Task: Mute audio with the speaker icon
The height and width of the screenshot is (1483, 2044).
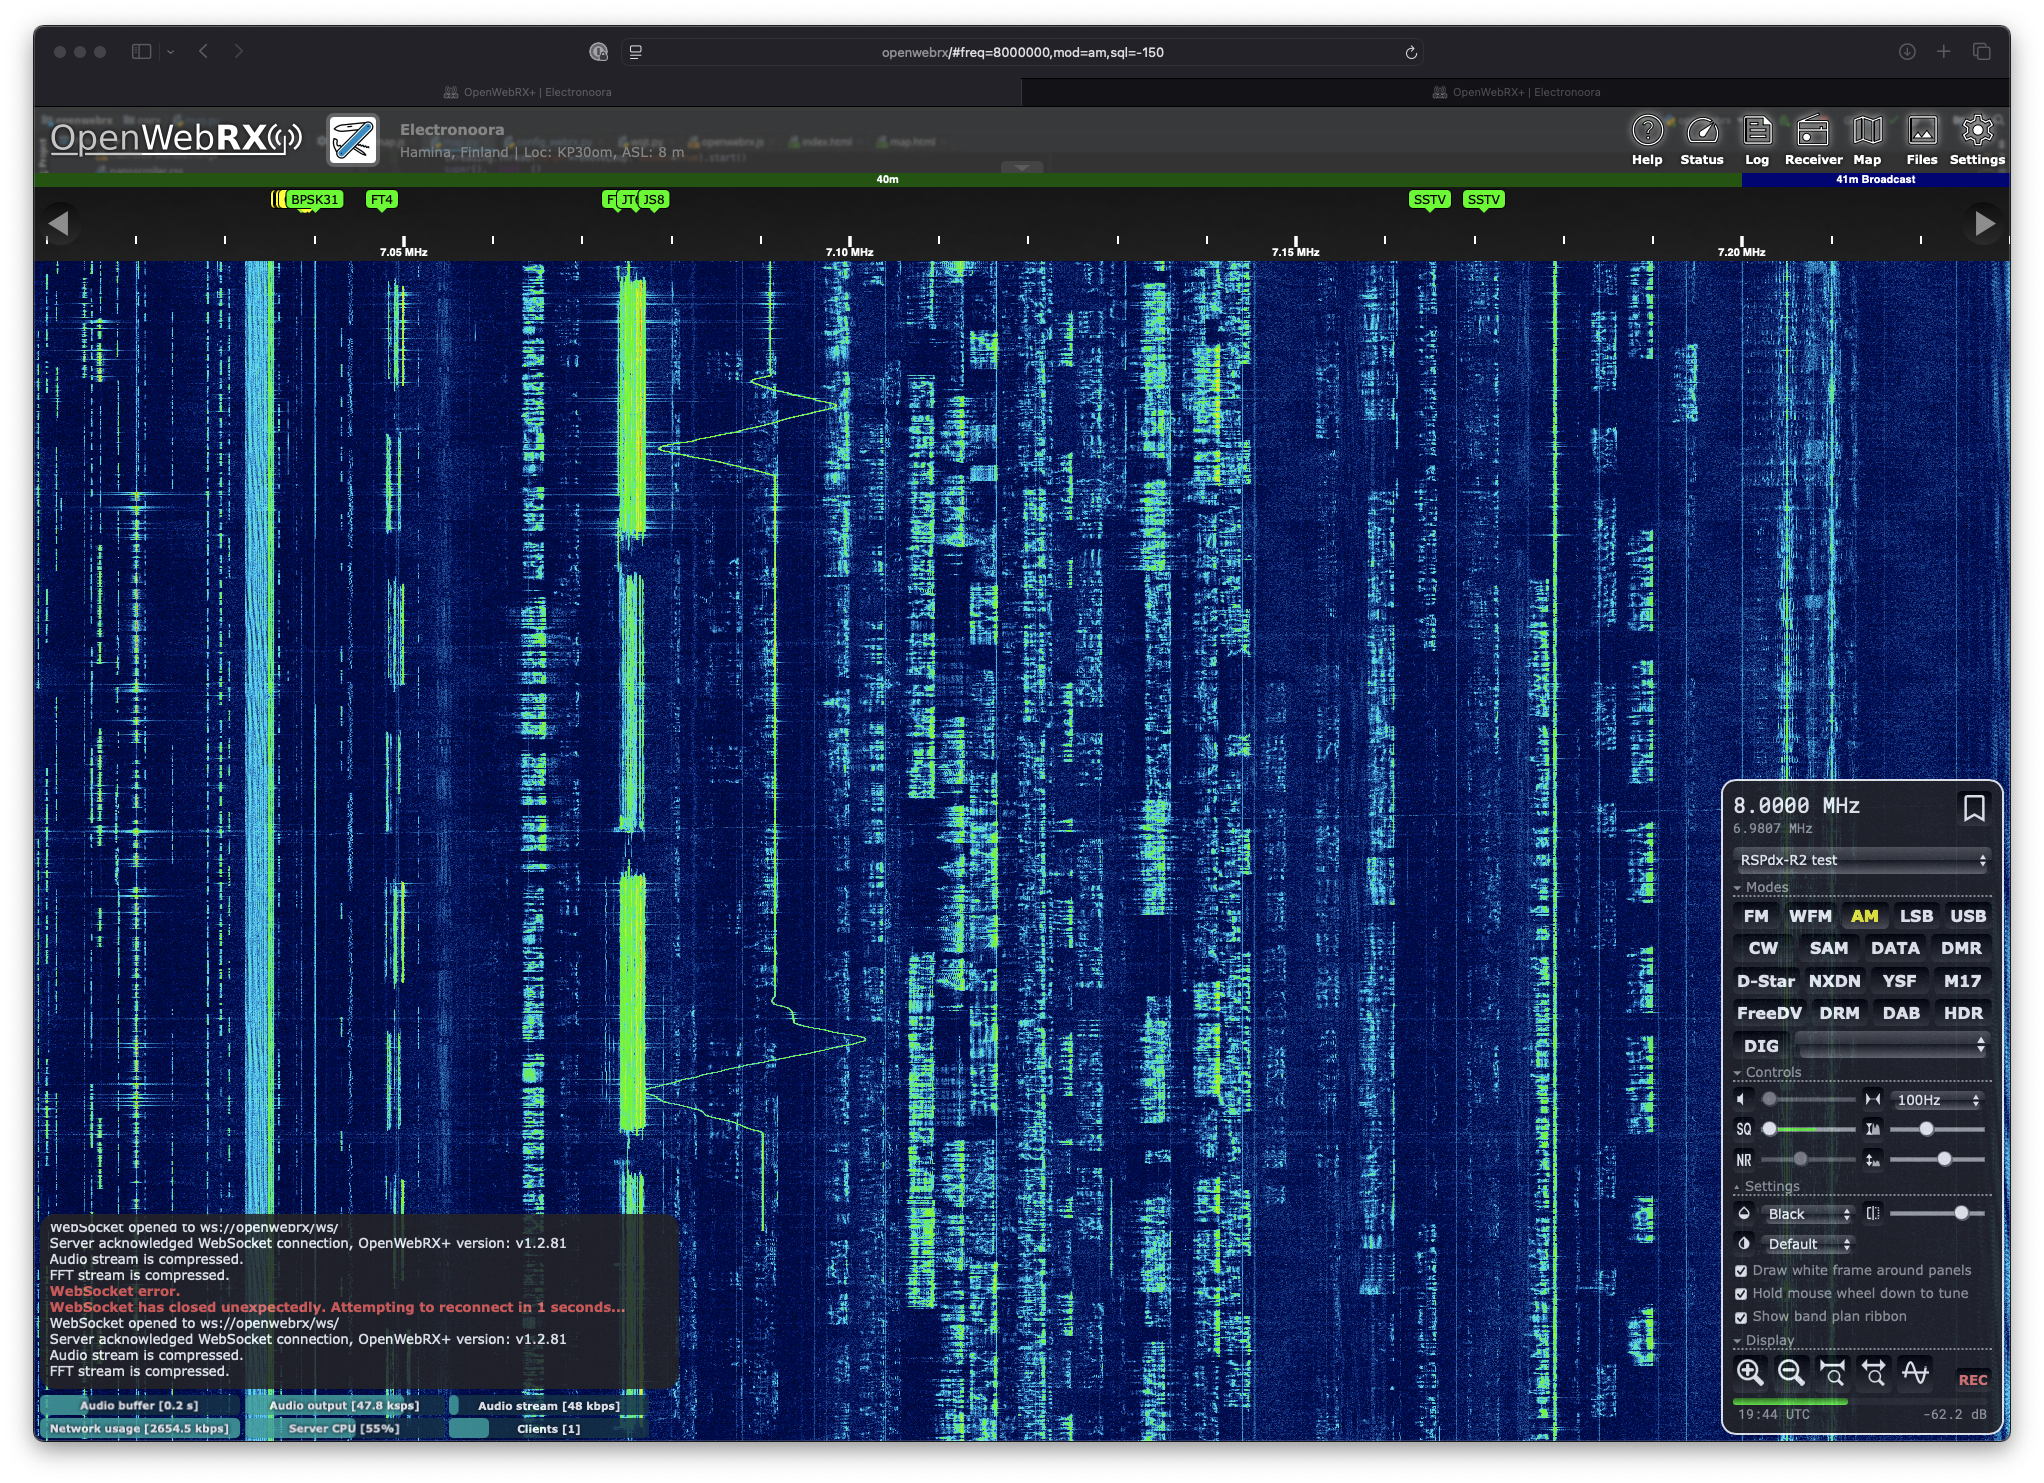Action: [1743, 1099]
